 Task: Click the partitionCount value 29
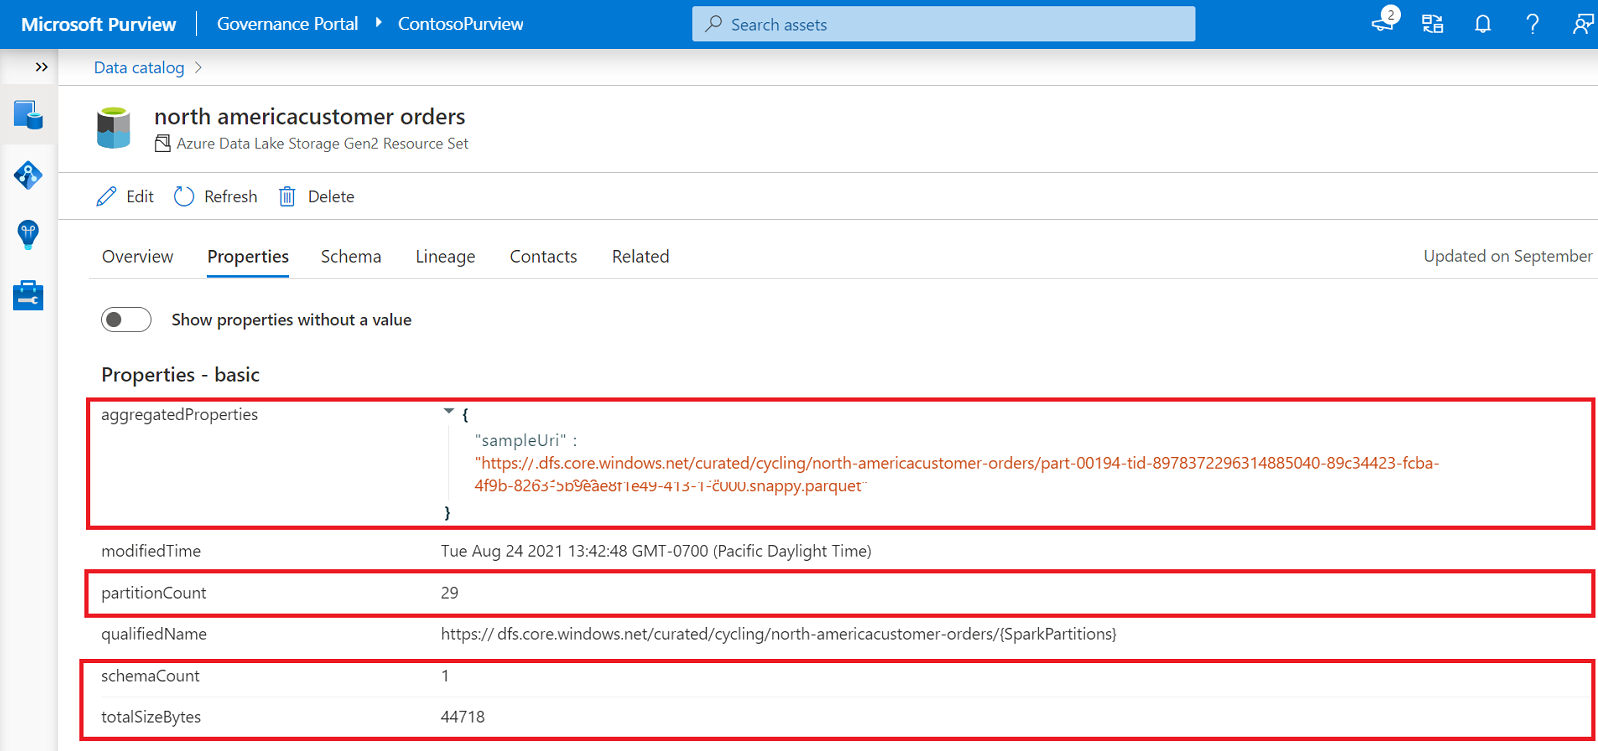pyautogui.click(x=449, y=593)
